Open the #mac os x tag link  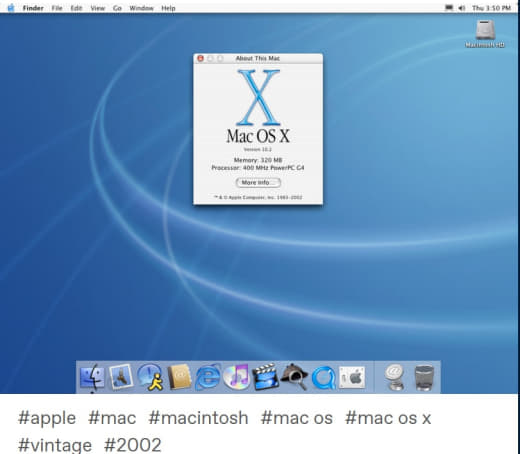tap(388, 418)
